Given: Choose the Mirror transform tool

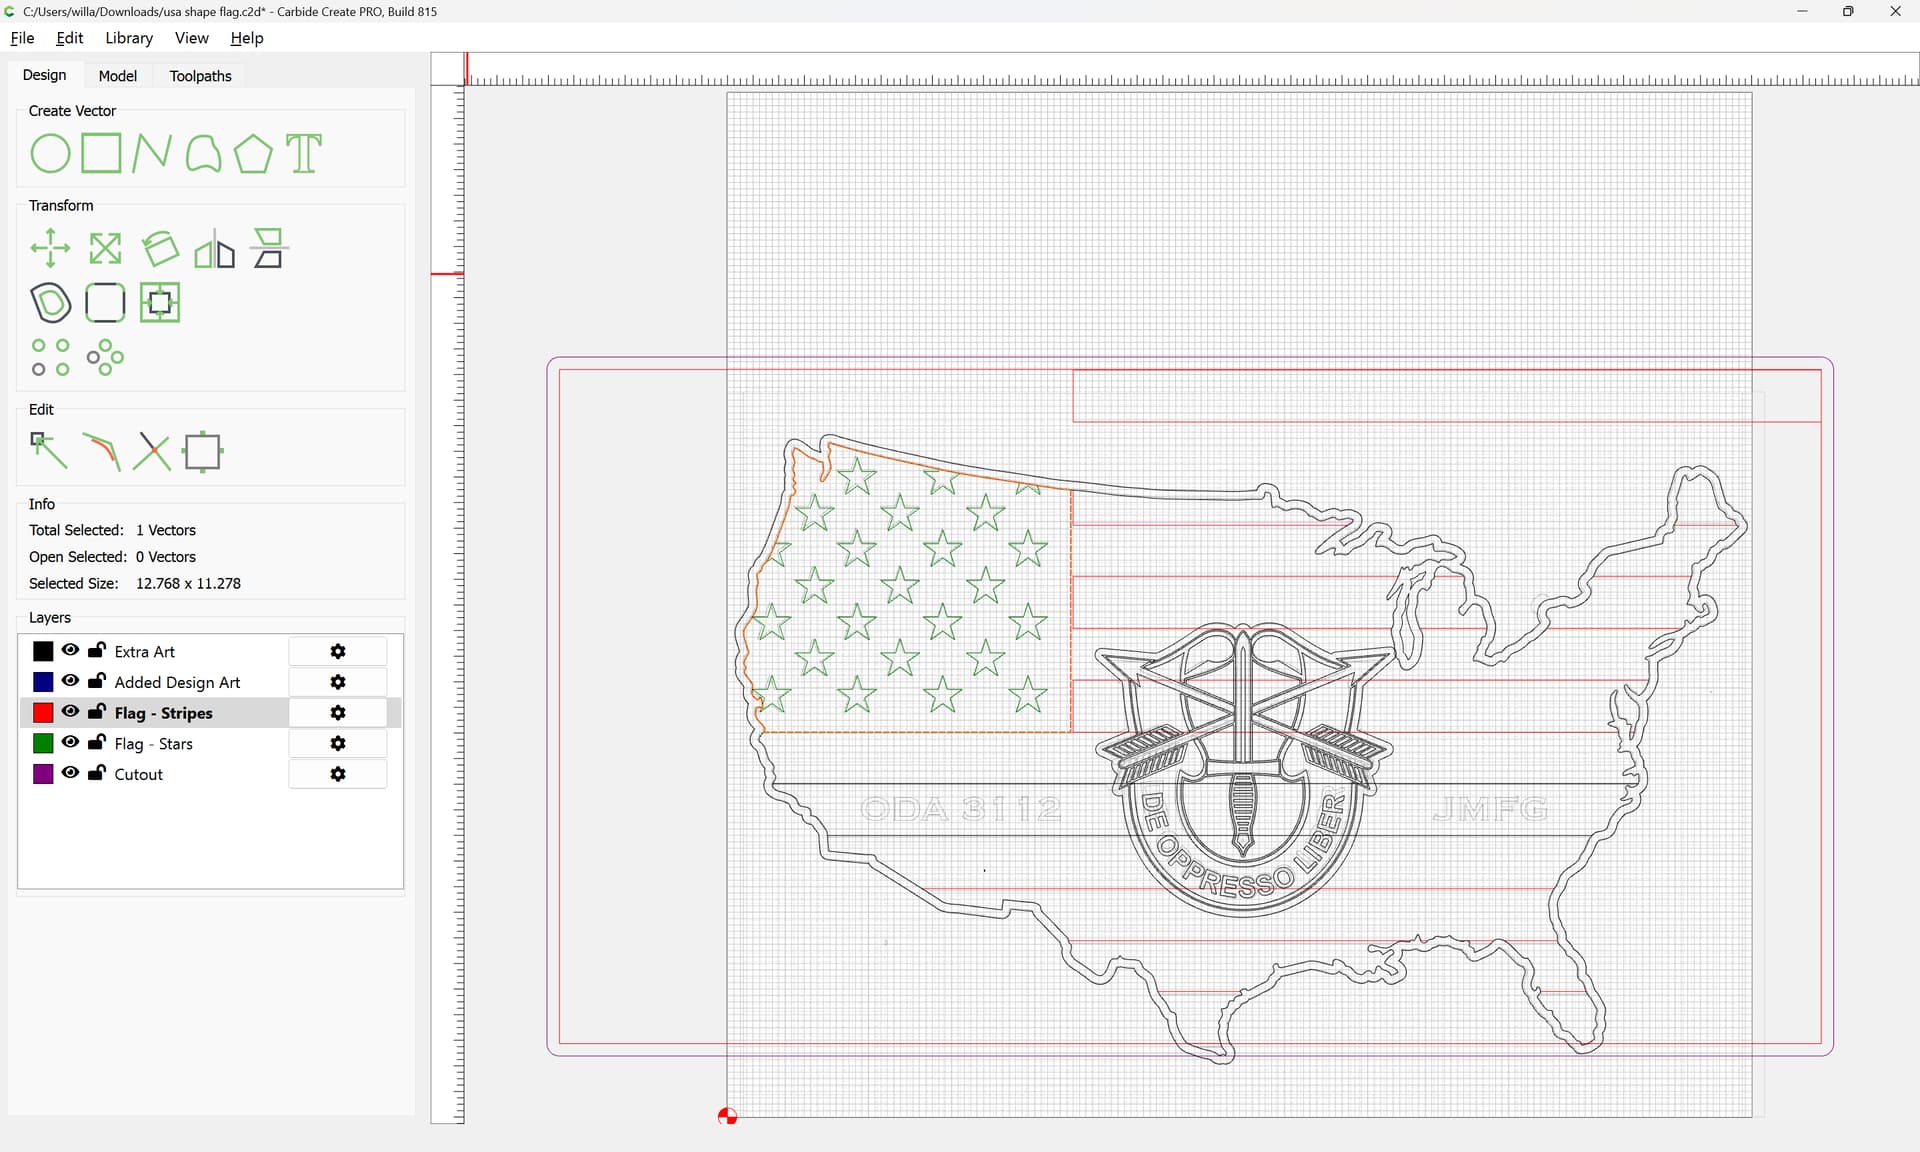Looking at the screenshot, I should coord(214,249).
